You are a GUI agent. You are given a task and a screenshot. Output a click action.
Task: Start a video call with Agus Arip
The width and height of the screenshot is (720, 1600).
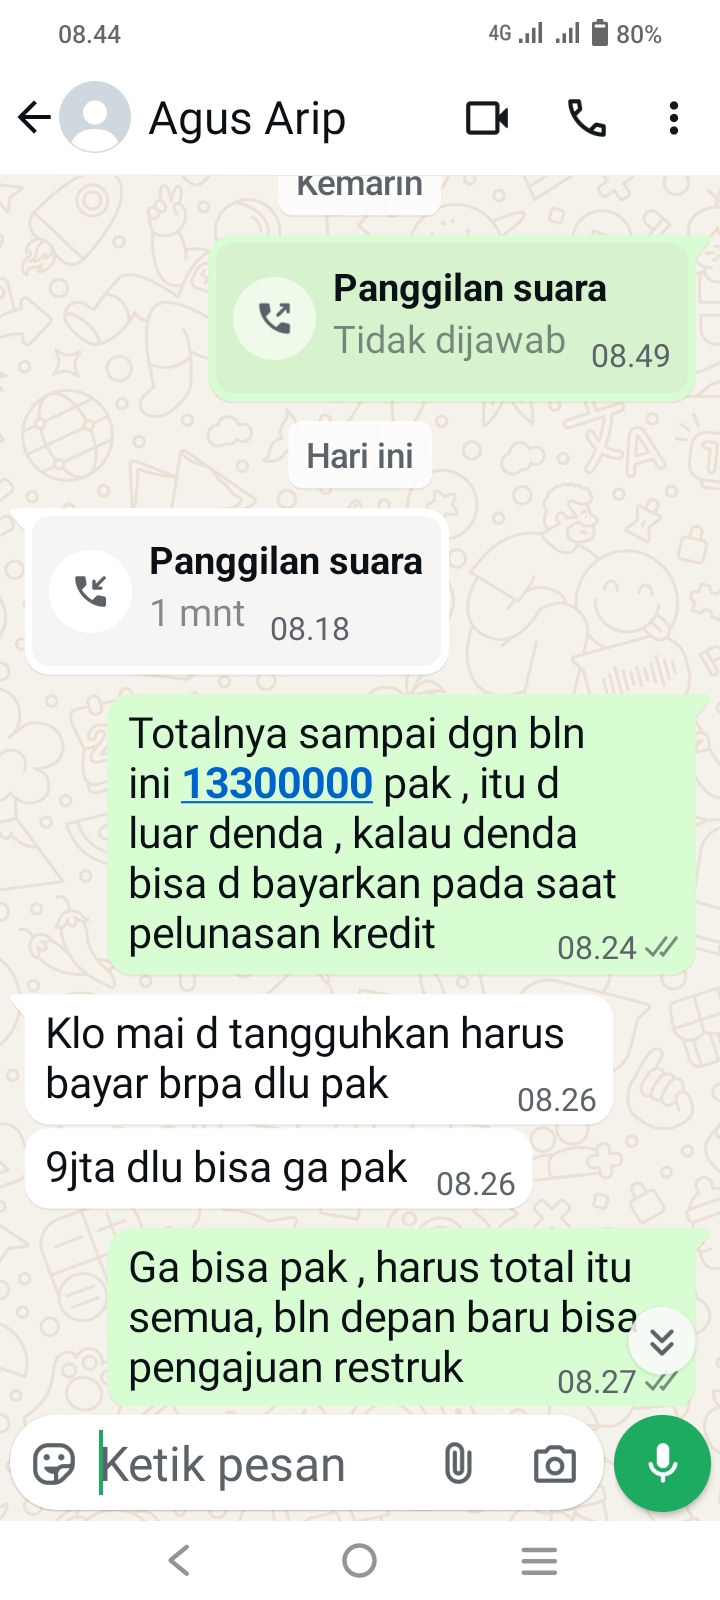point(487,118)
